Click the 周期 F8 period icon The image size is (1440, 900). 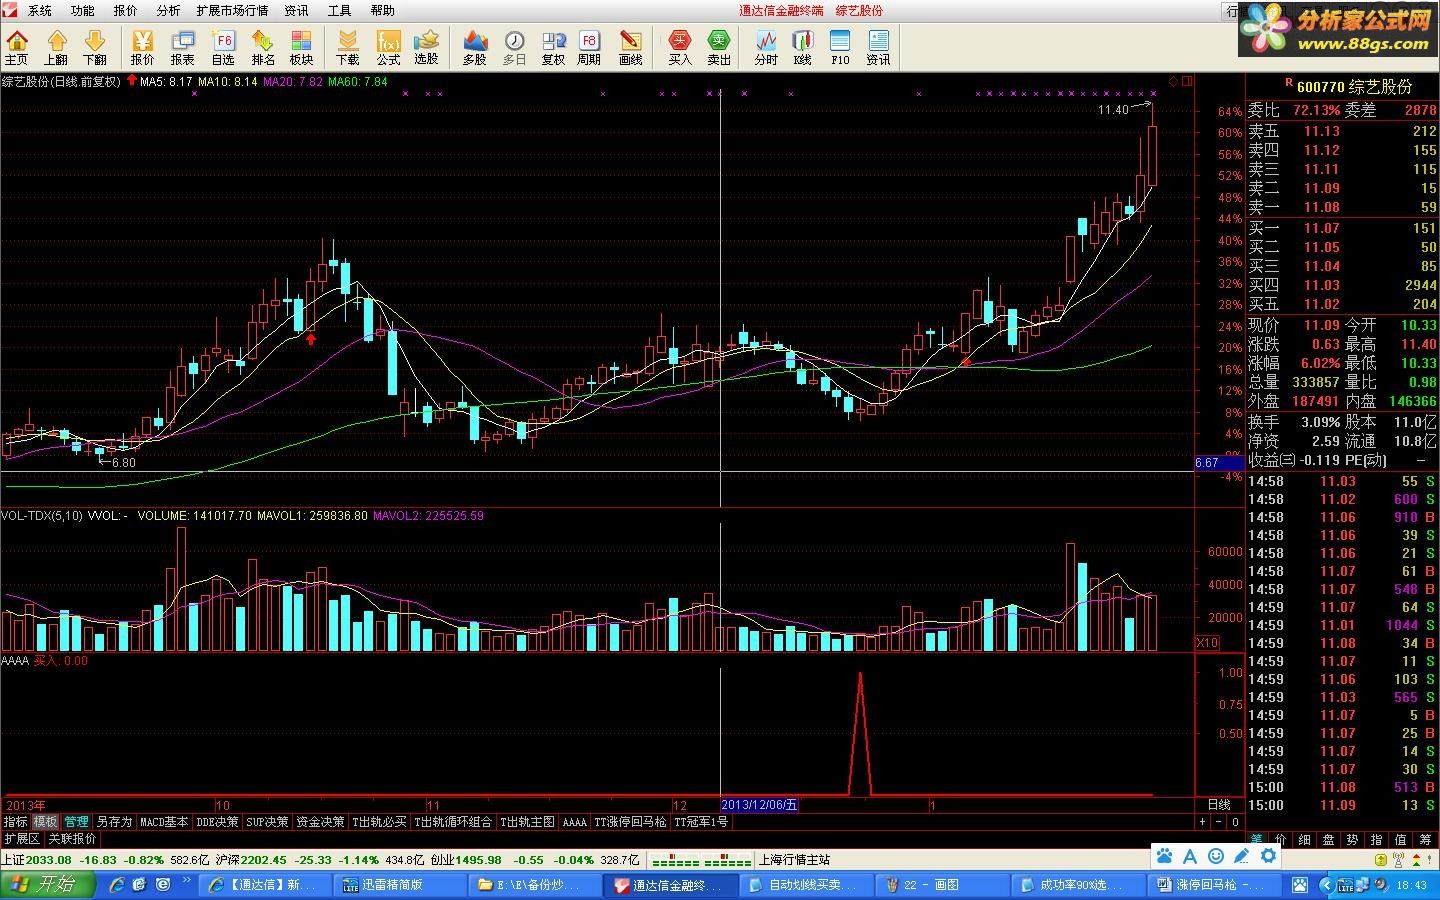point(589,47)
